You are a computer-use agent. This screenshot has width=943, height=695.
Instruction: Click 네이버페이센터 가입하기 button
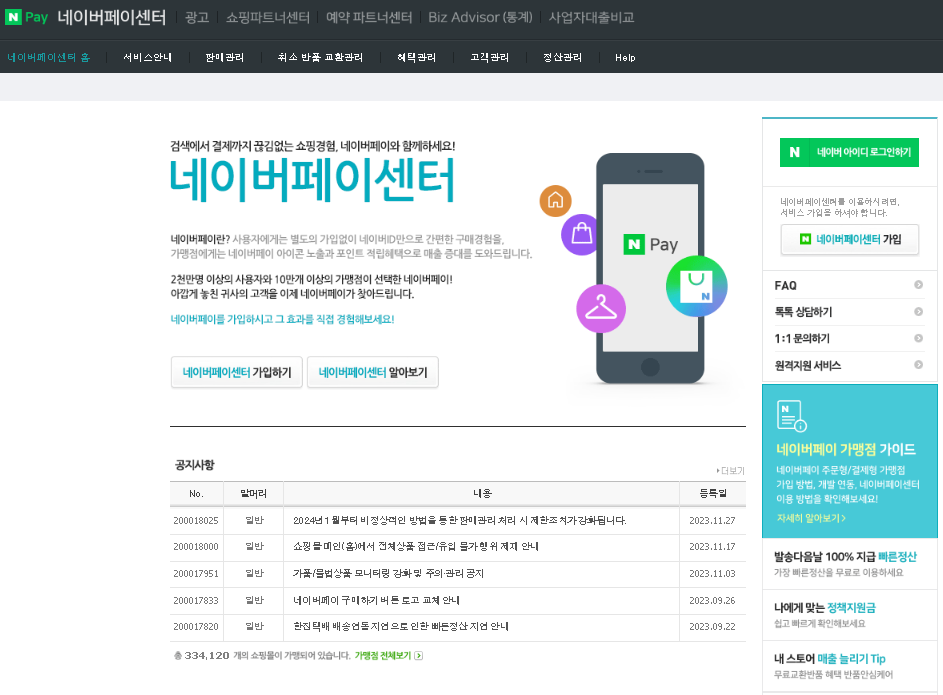[236, 372]
